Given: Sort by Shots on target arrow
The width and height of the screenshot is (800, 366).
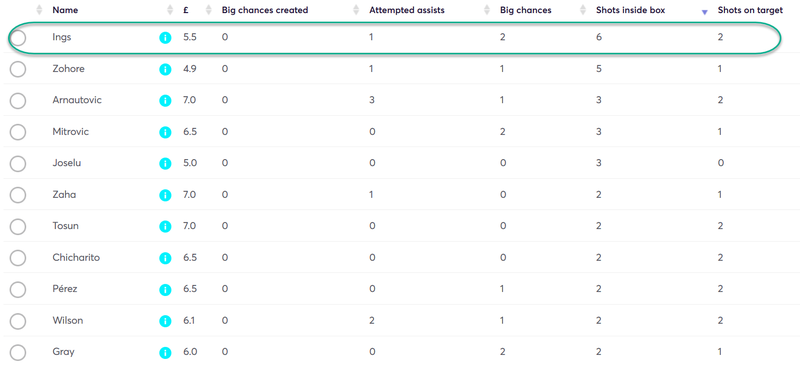Looking at the screenshot, I should (x=705, y=12).
